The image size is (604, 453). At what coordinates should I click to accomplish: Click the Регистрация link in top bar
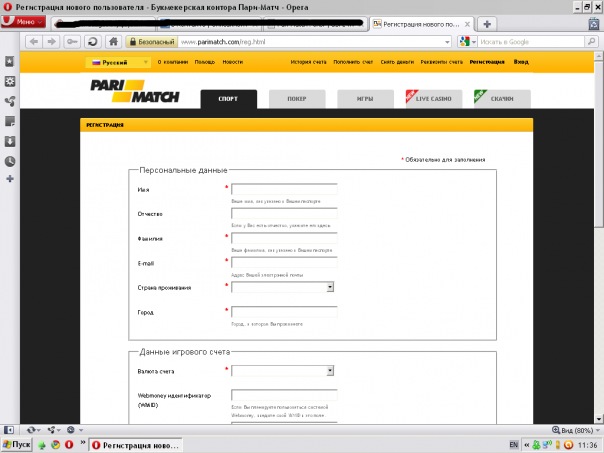coord(487,62)
